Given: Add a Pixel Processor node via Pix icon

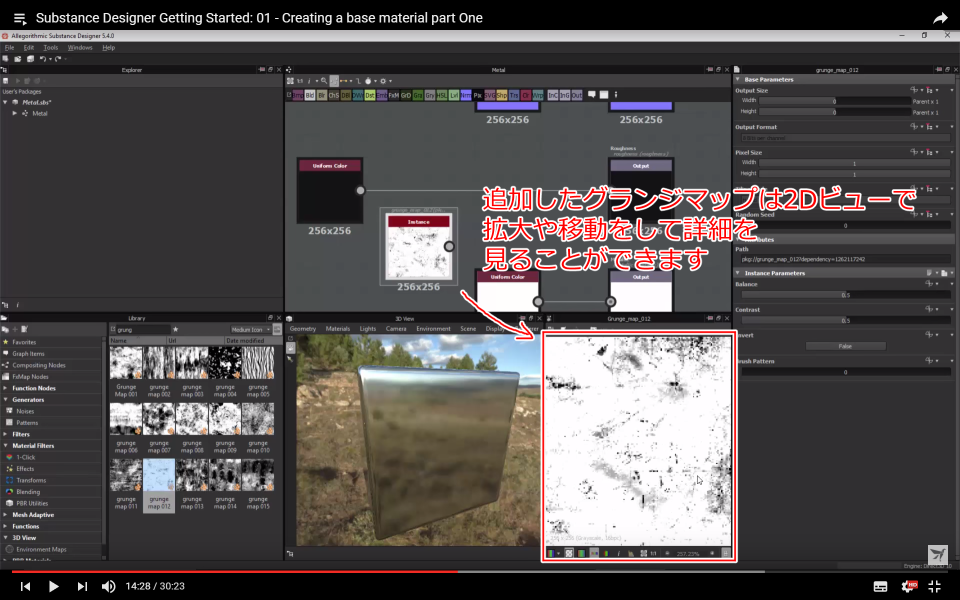Looking at the screenshot, I should (x=478, y=96).
